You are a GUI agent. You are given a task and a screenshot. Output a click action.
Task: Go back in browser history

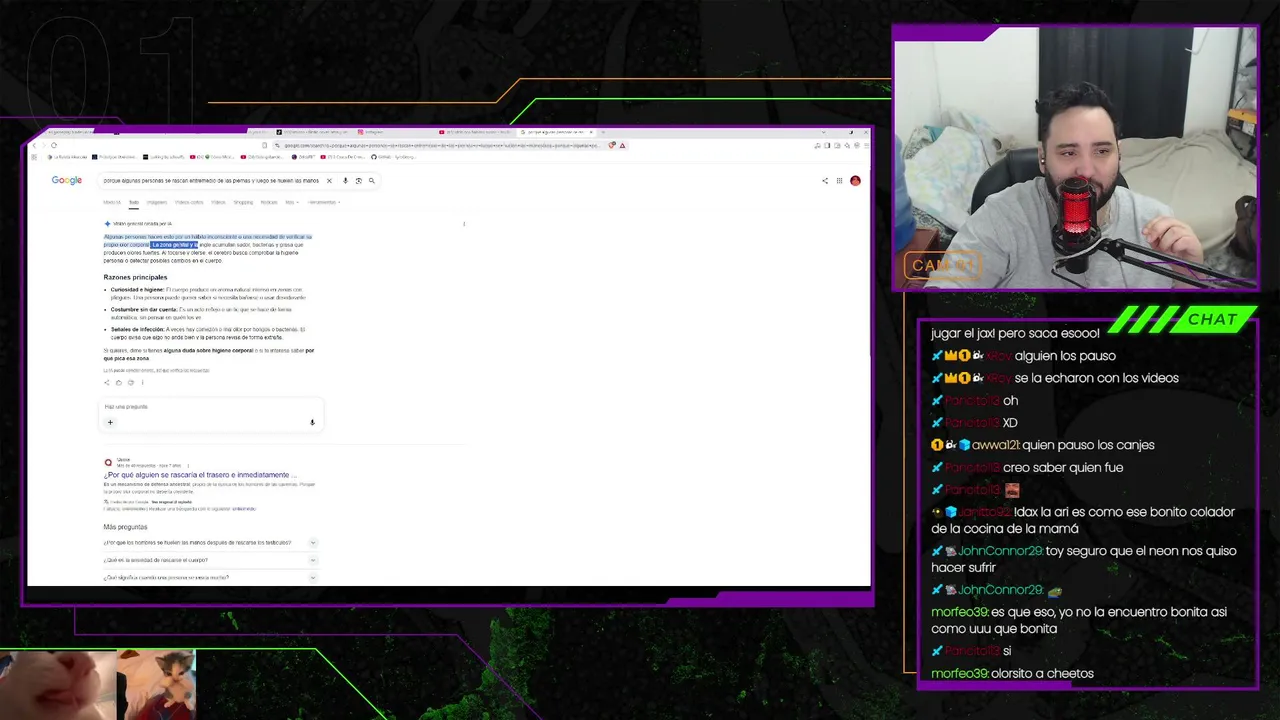(34, 145)
